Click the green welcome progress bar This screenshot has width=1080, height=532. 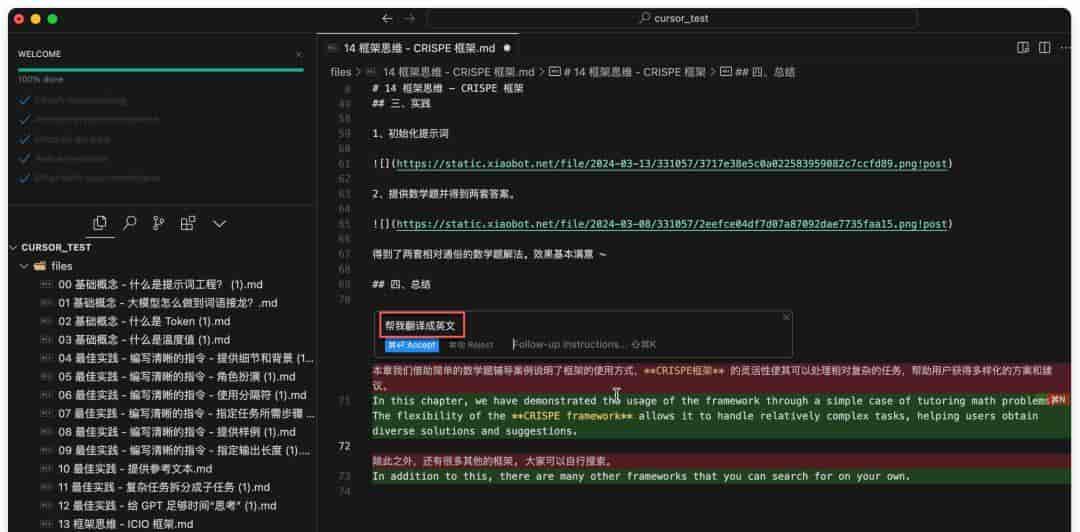[160, 70]
